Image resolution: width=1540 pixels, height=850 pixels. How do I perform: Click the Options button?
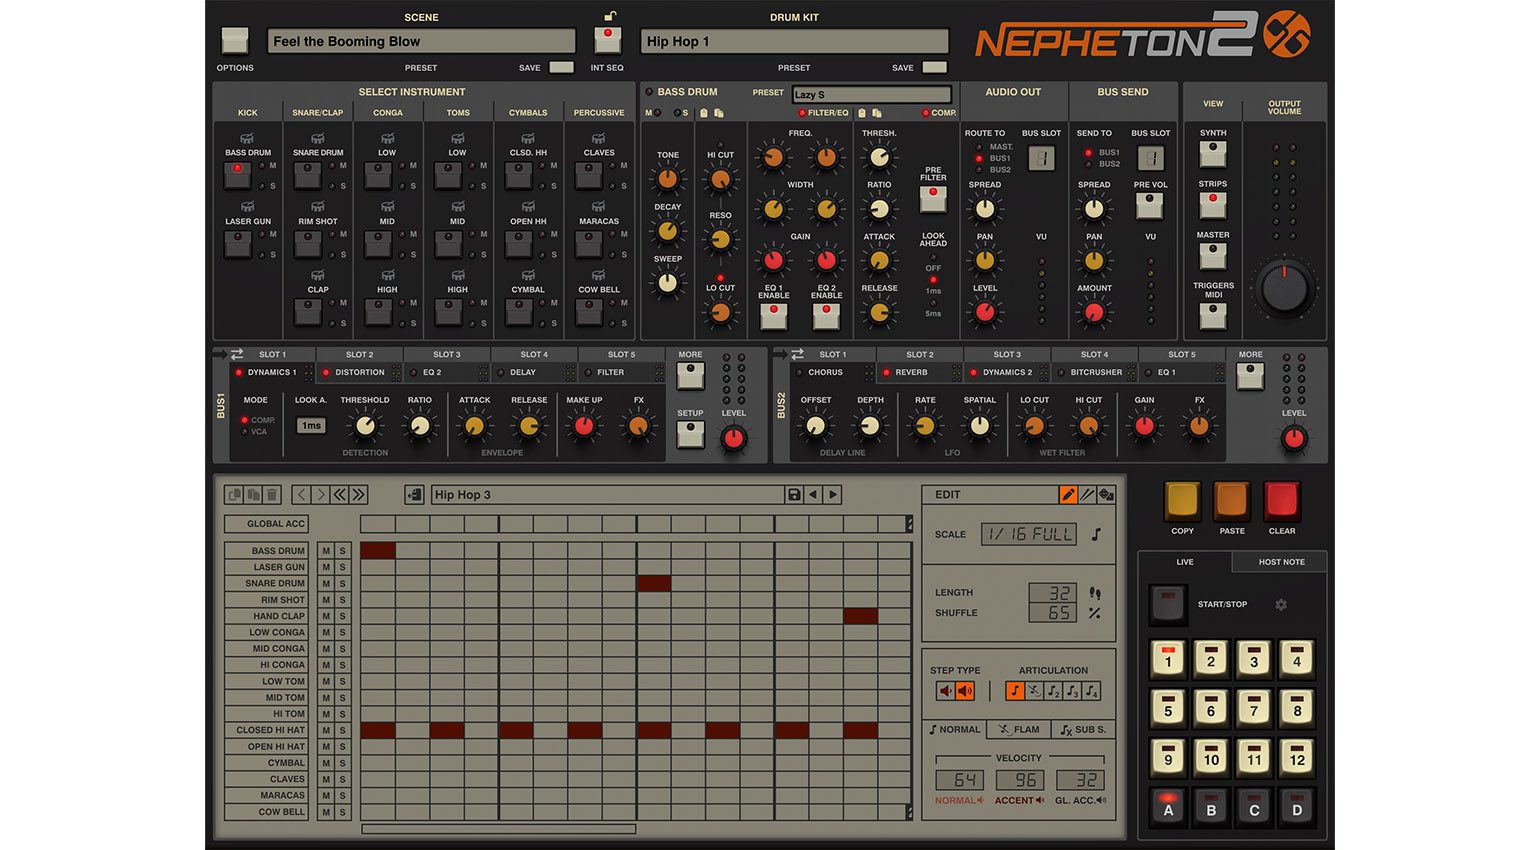pyautogui.click(x=234, y=40)
